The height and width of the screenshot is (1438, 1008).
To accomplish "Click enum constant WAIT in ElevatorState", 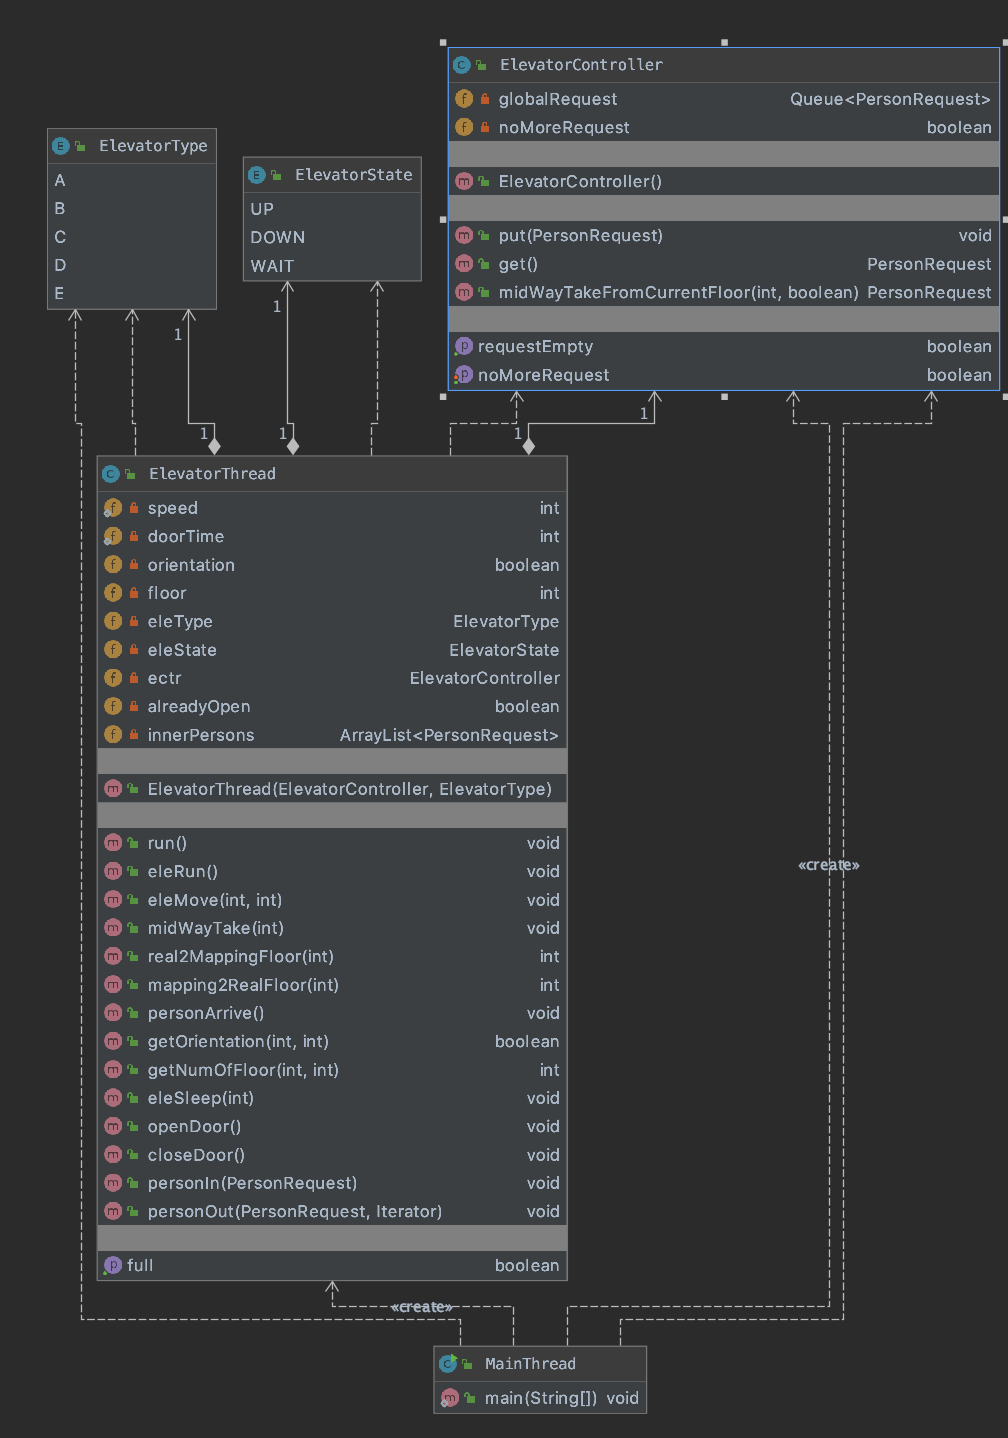I will pos(272,266).
